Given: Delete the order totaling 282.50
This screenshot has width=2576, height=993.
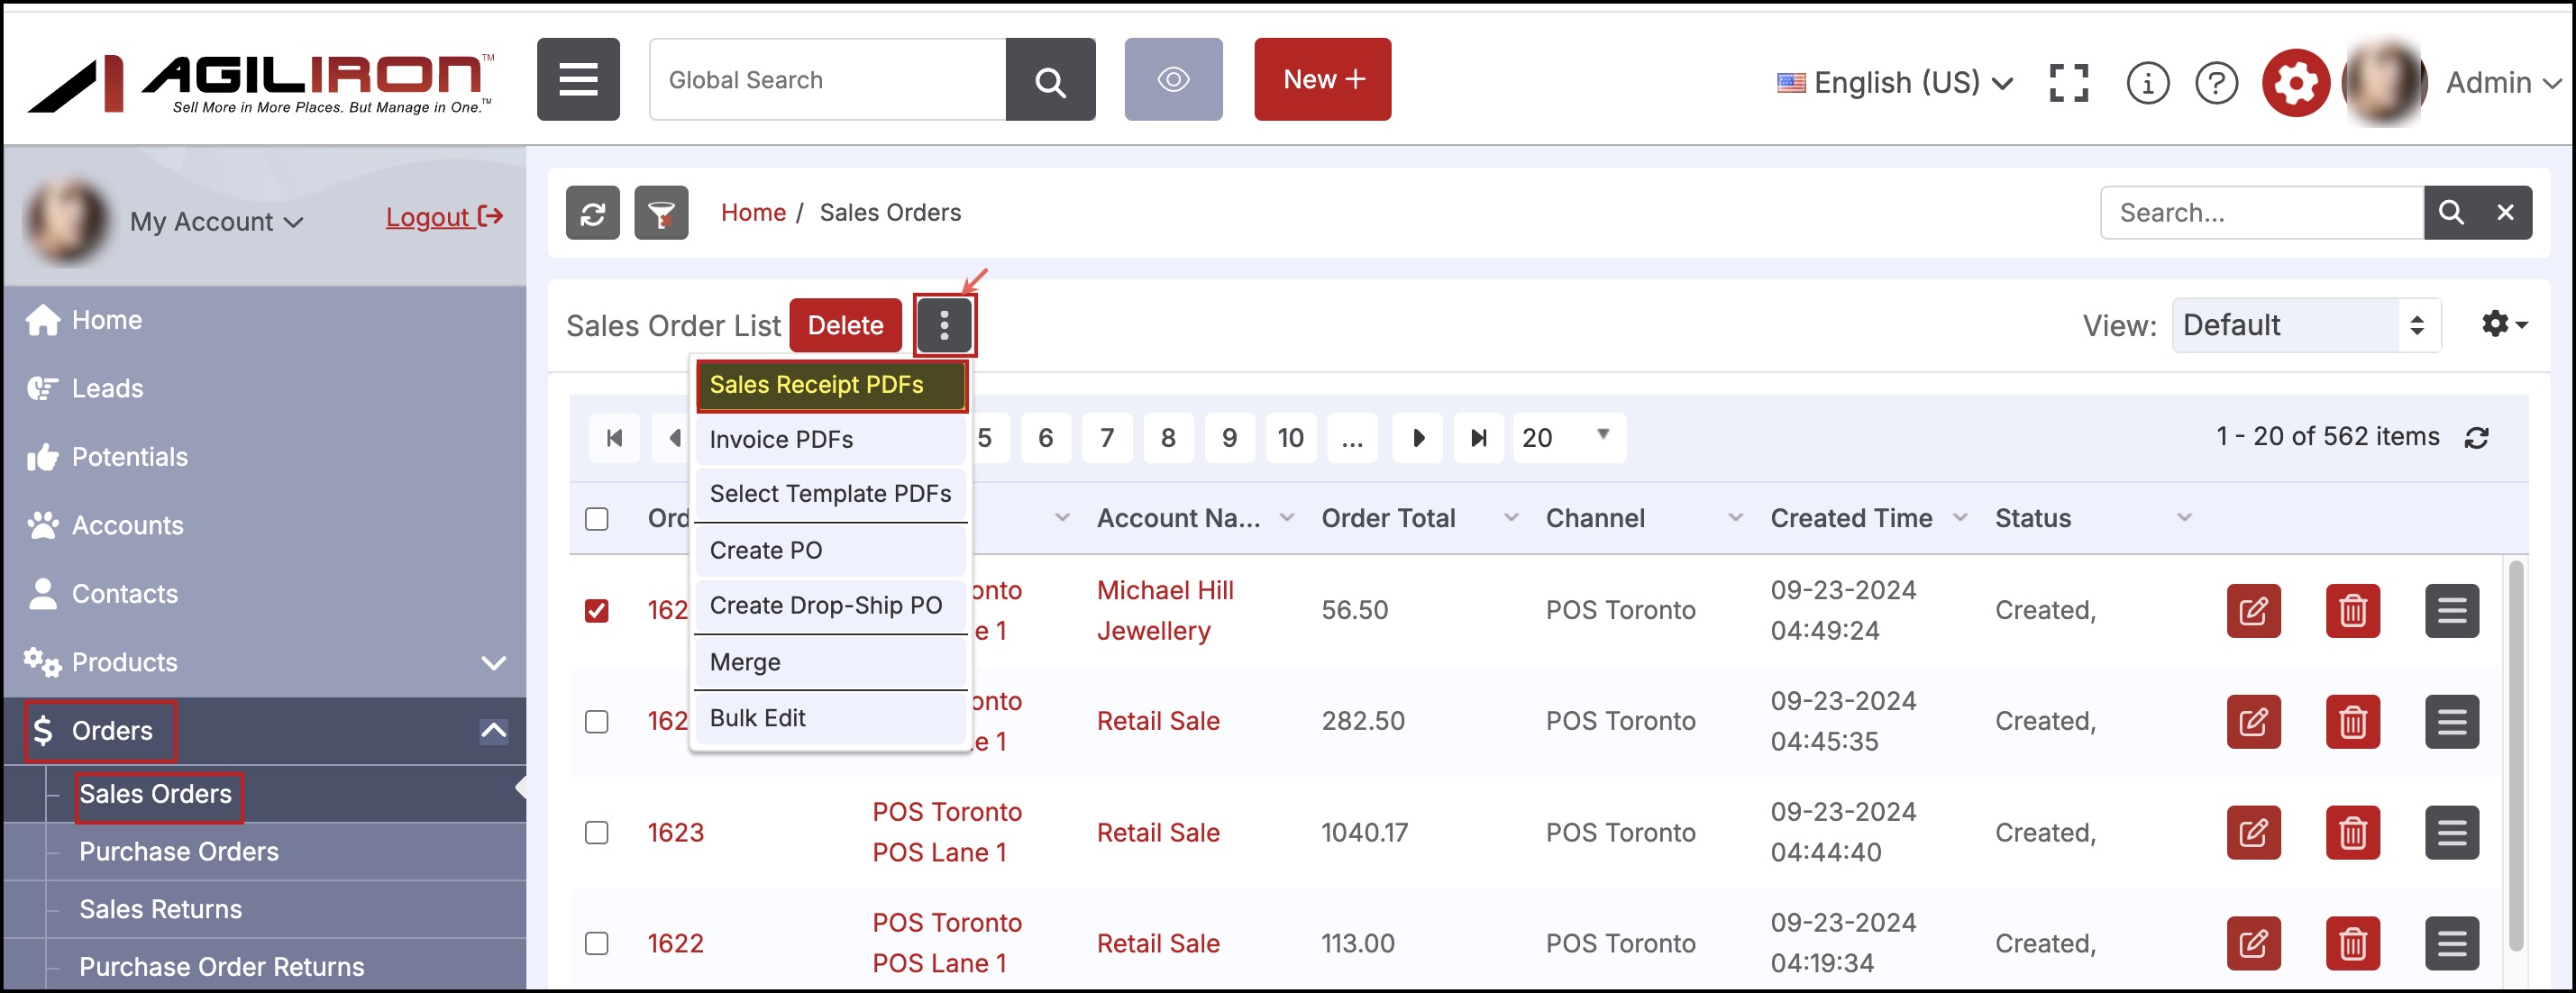Looking at the screenshot, I should [2352, 722].
